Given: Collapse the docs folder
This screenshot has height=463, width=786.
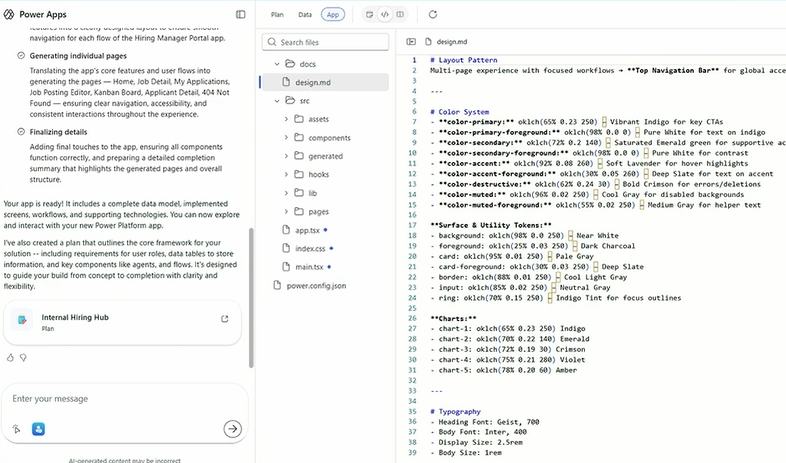Looking at the screenshot, I should (276, 64).
